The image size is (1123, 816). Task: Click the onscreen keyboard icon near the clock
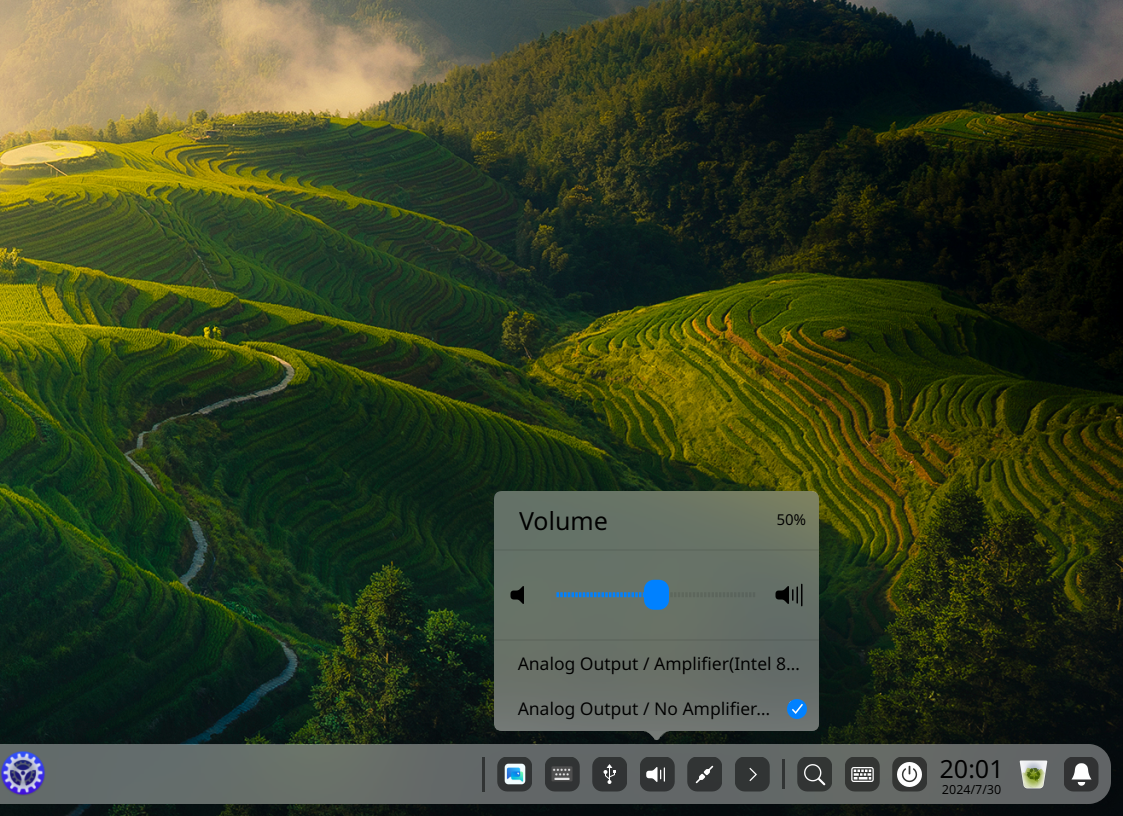pos(862,774)
